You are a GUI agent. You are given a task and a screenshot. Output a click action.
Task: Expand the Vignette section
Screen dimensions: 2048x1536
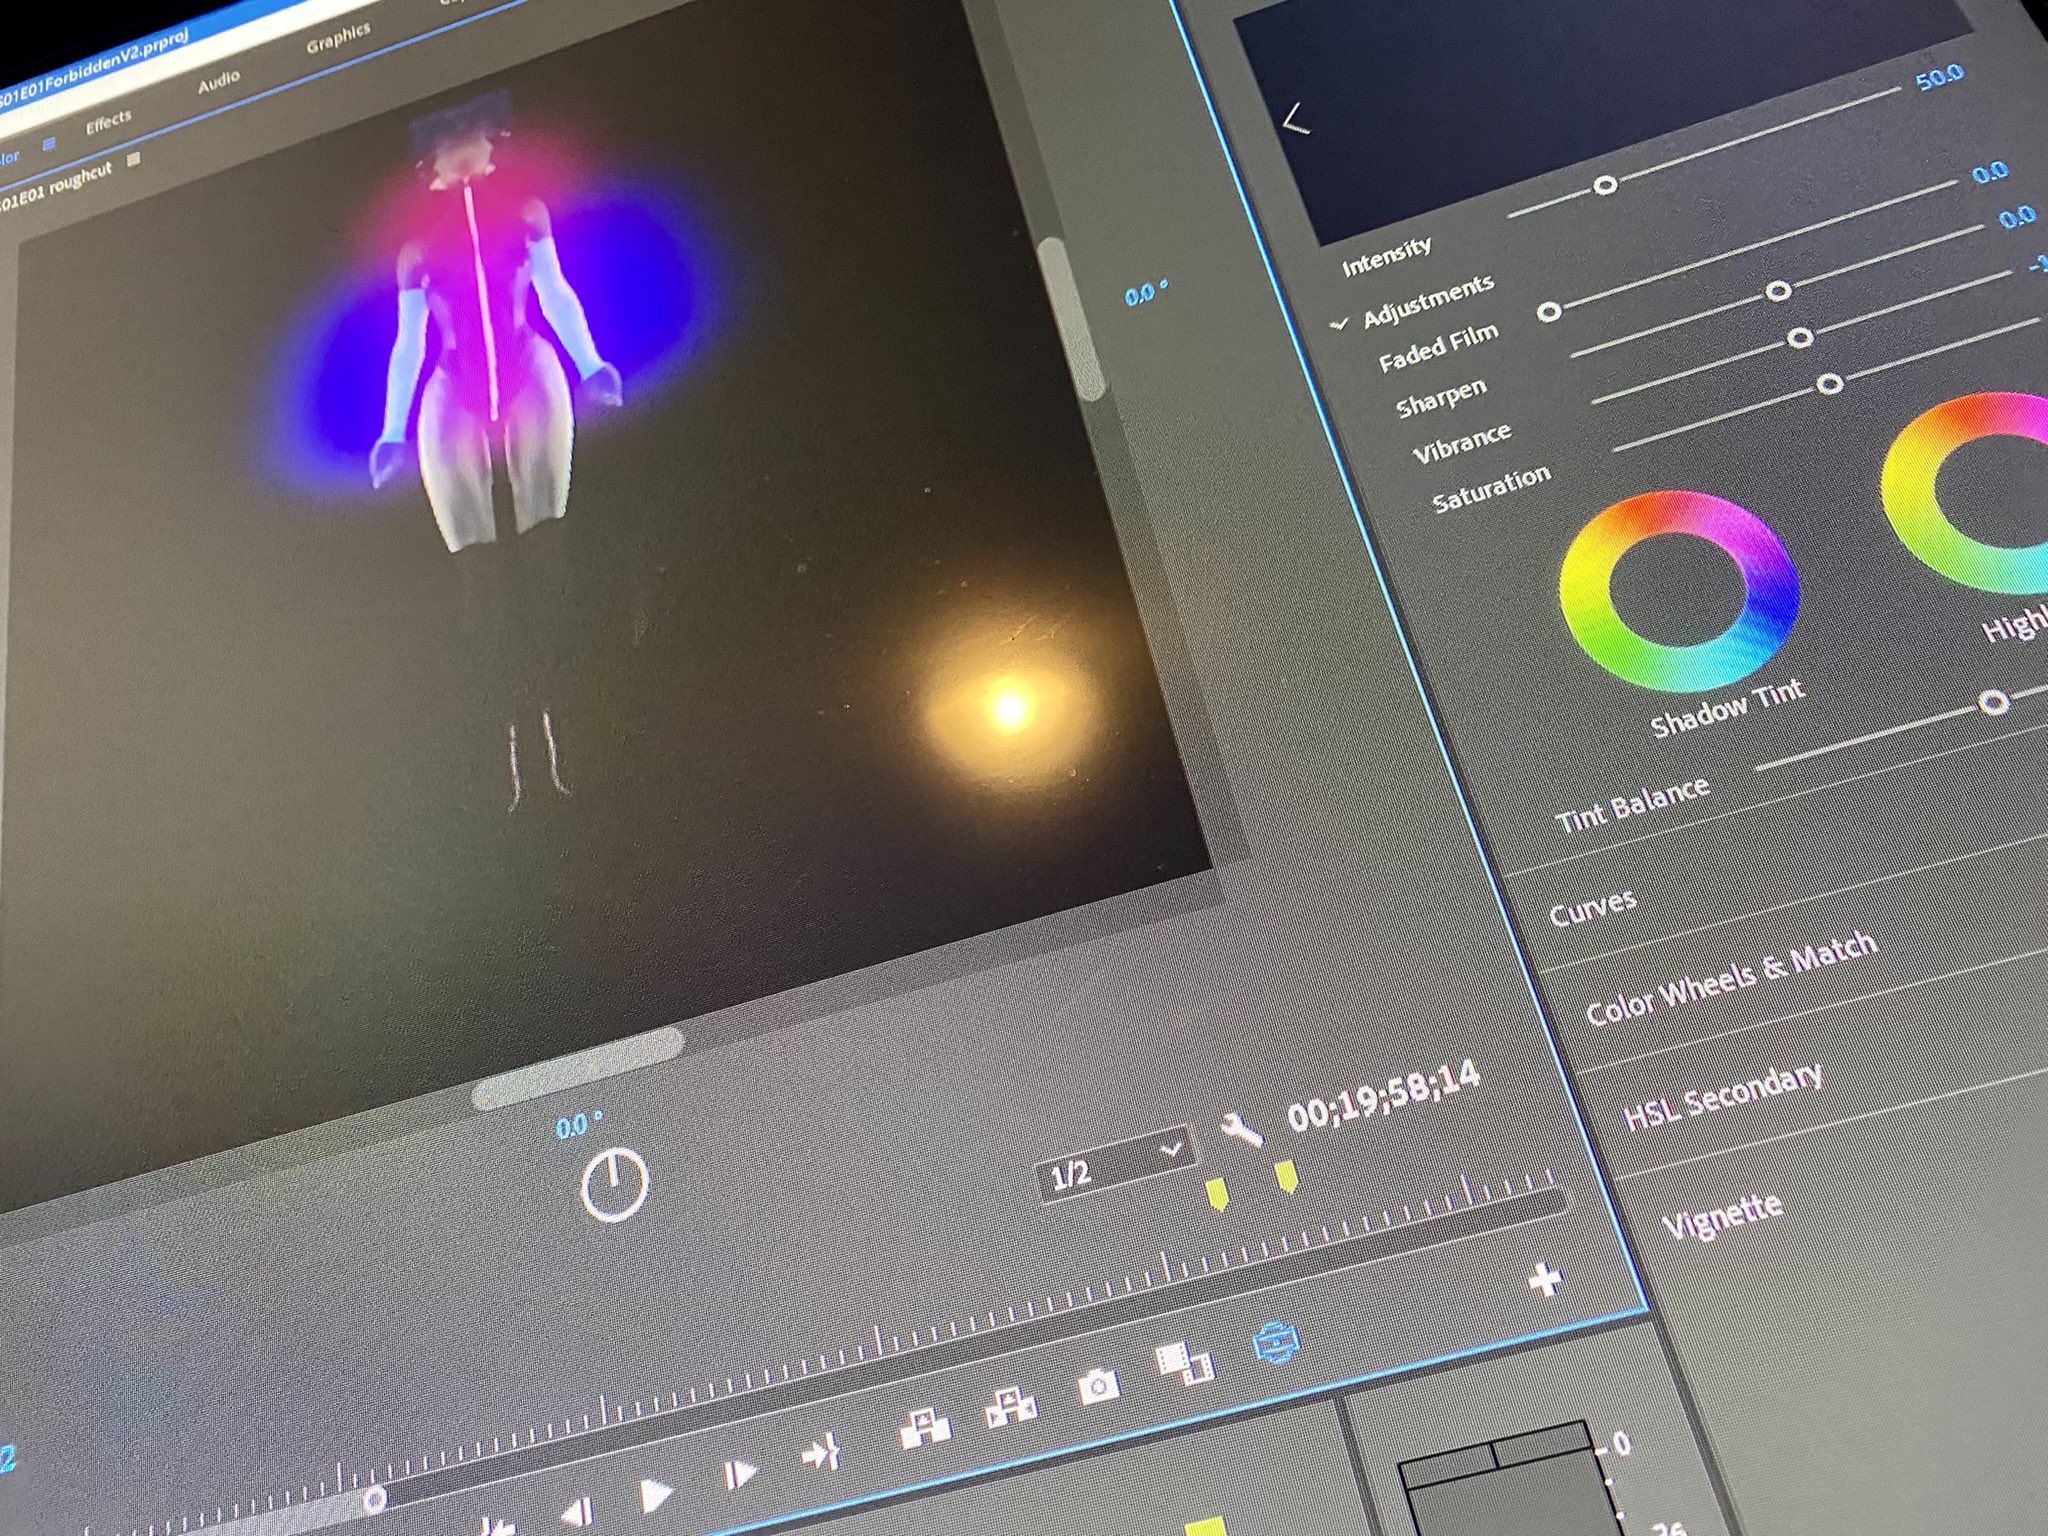pyautogui.click(x=1722, y=1216)
